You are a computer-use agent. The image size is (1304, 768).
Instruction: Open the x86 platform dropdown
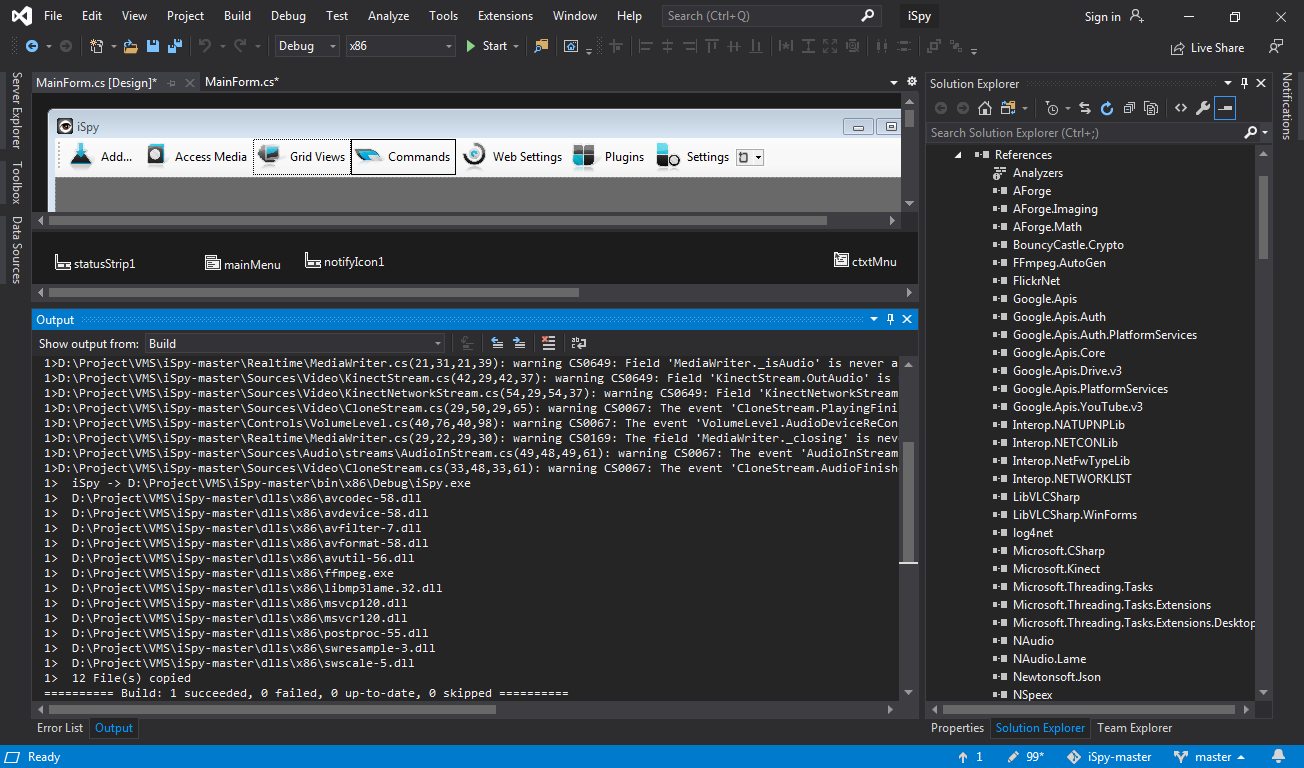[400, 46]
